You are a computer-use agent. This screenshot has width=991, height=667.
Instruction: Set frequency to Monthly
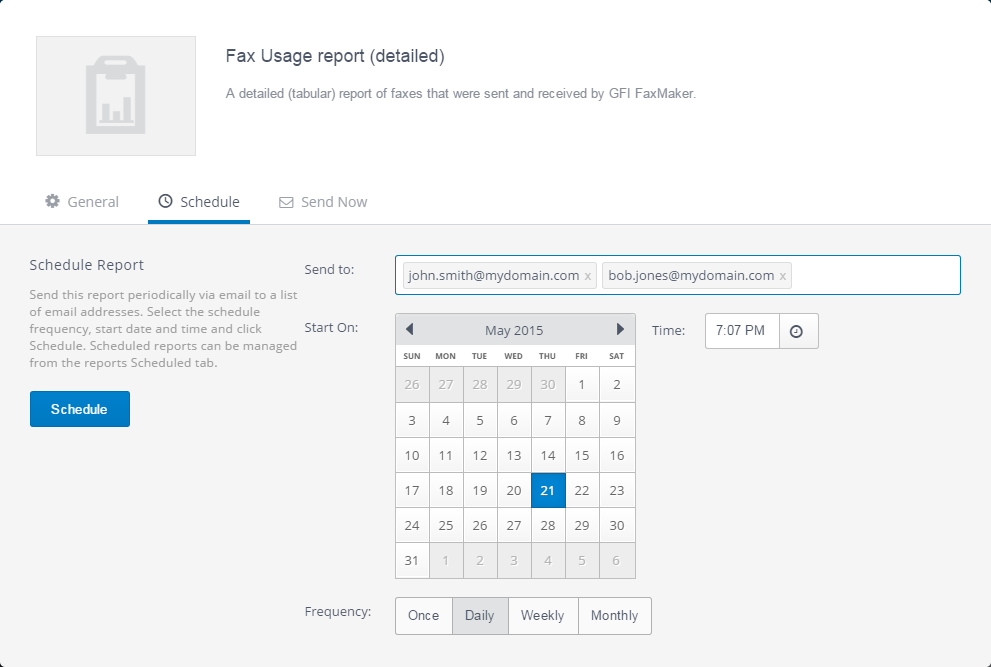click(614, 616)
